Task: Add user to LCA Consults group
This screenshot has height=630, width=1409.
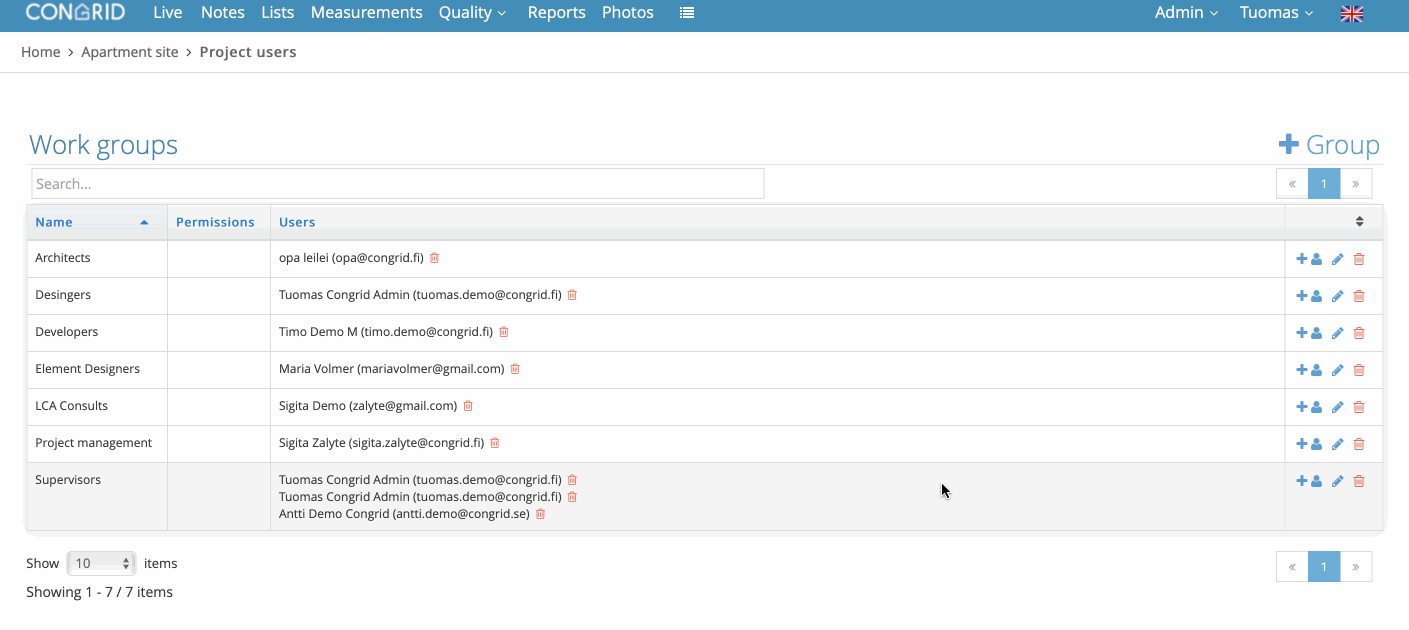Action: (1309, 407)
